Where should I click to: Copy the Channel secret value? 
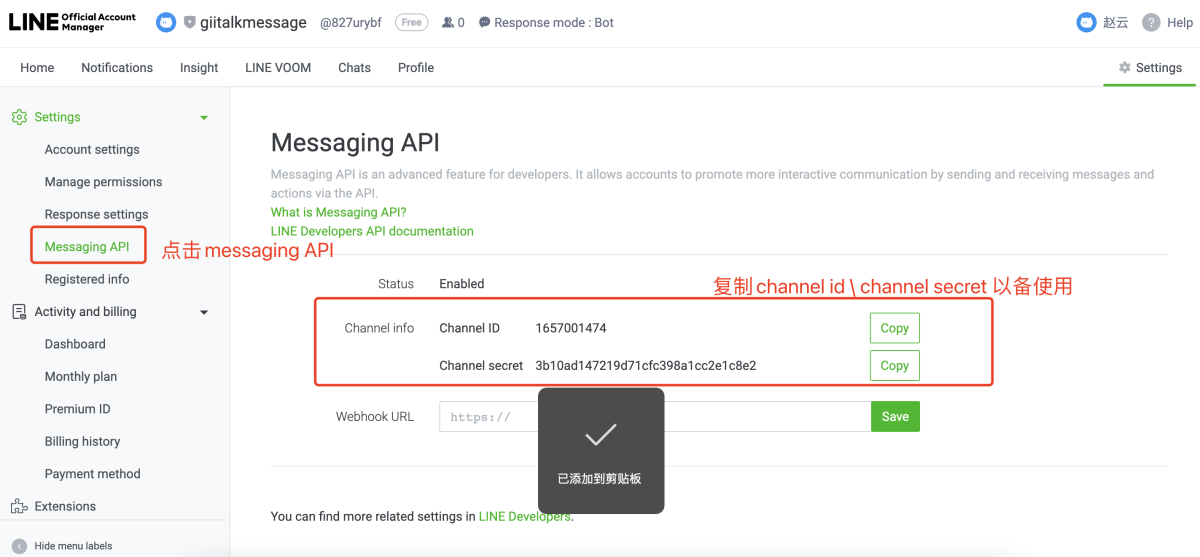894,365
